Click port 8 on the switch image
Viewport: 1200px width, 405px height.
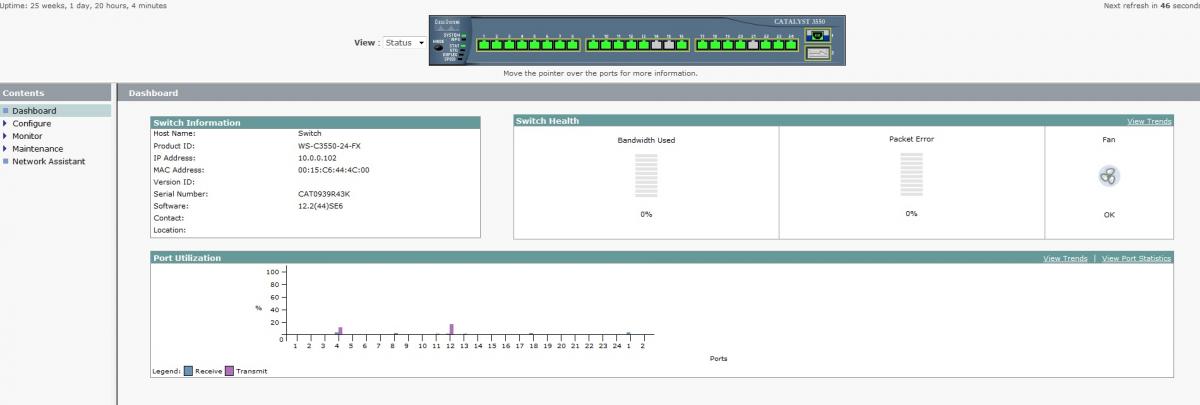tap(572, 44)
